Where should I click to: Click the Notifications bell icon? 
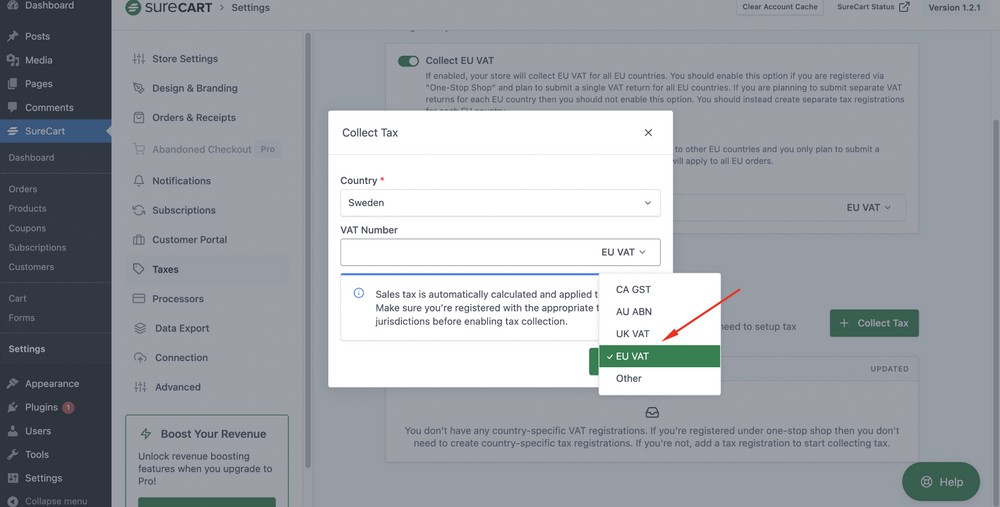(x=139, y=181)
